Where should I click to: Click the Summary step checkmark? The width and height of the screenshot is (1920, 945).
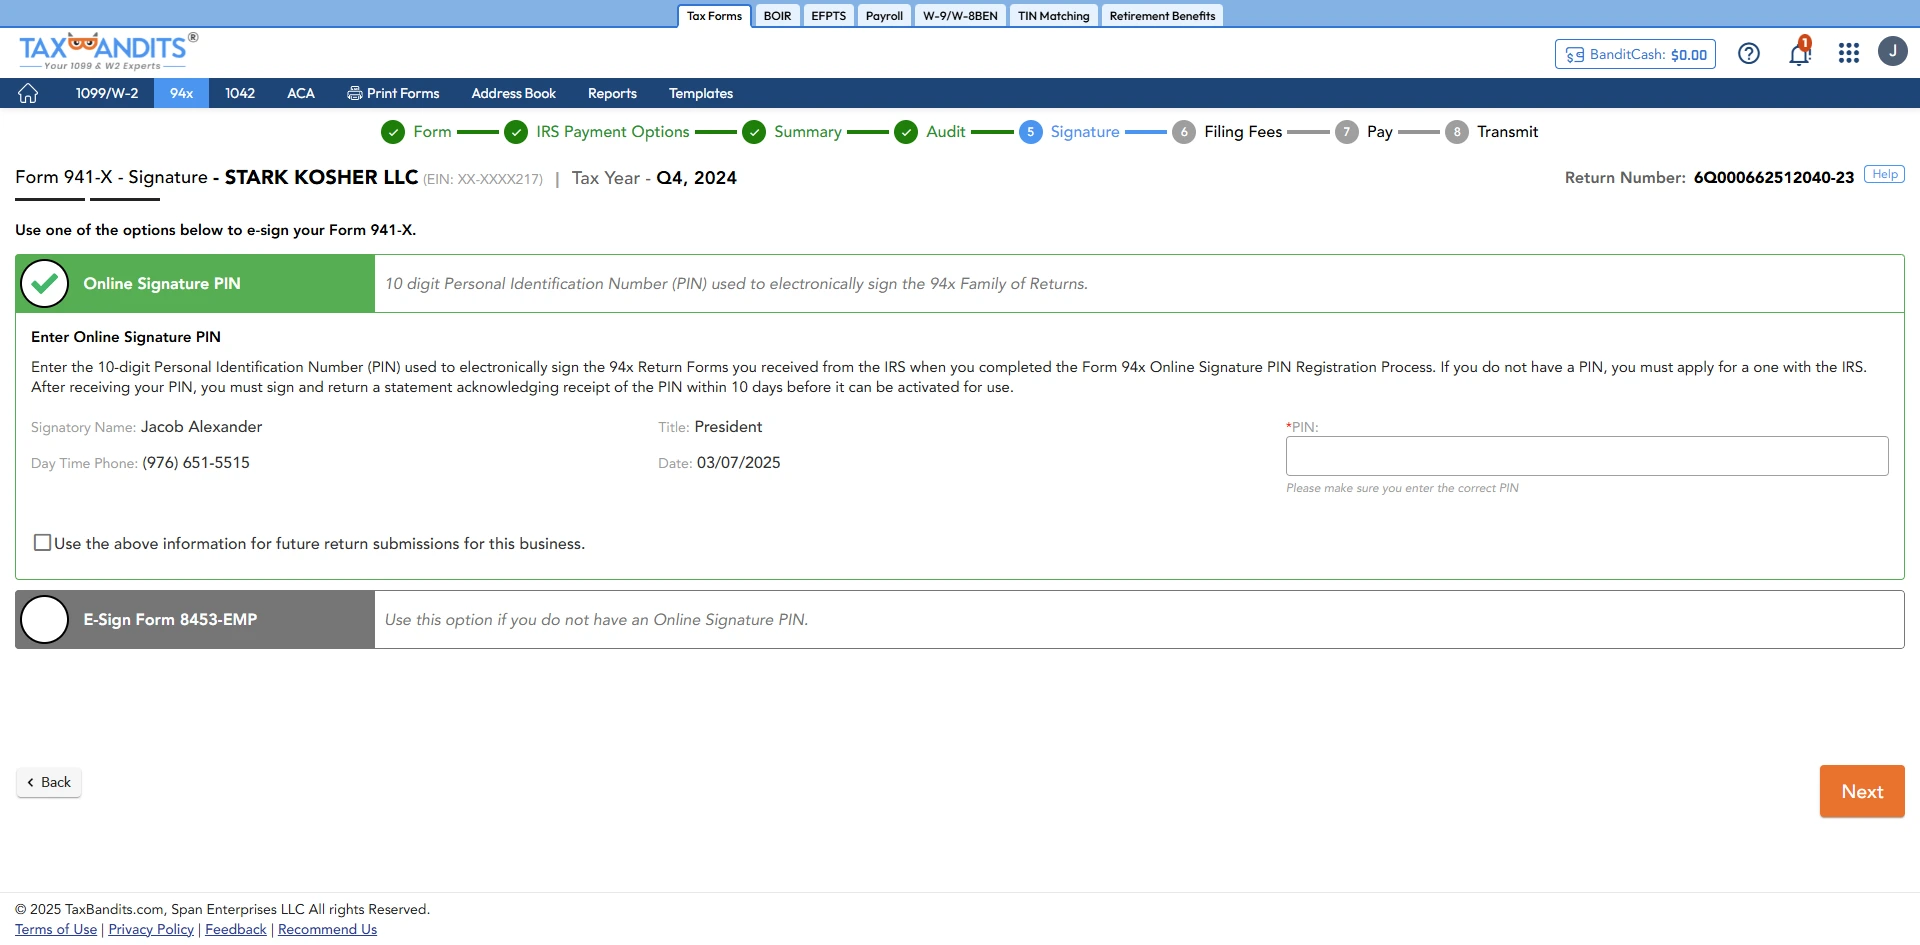click(x=754, y=132)
